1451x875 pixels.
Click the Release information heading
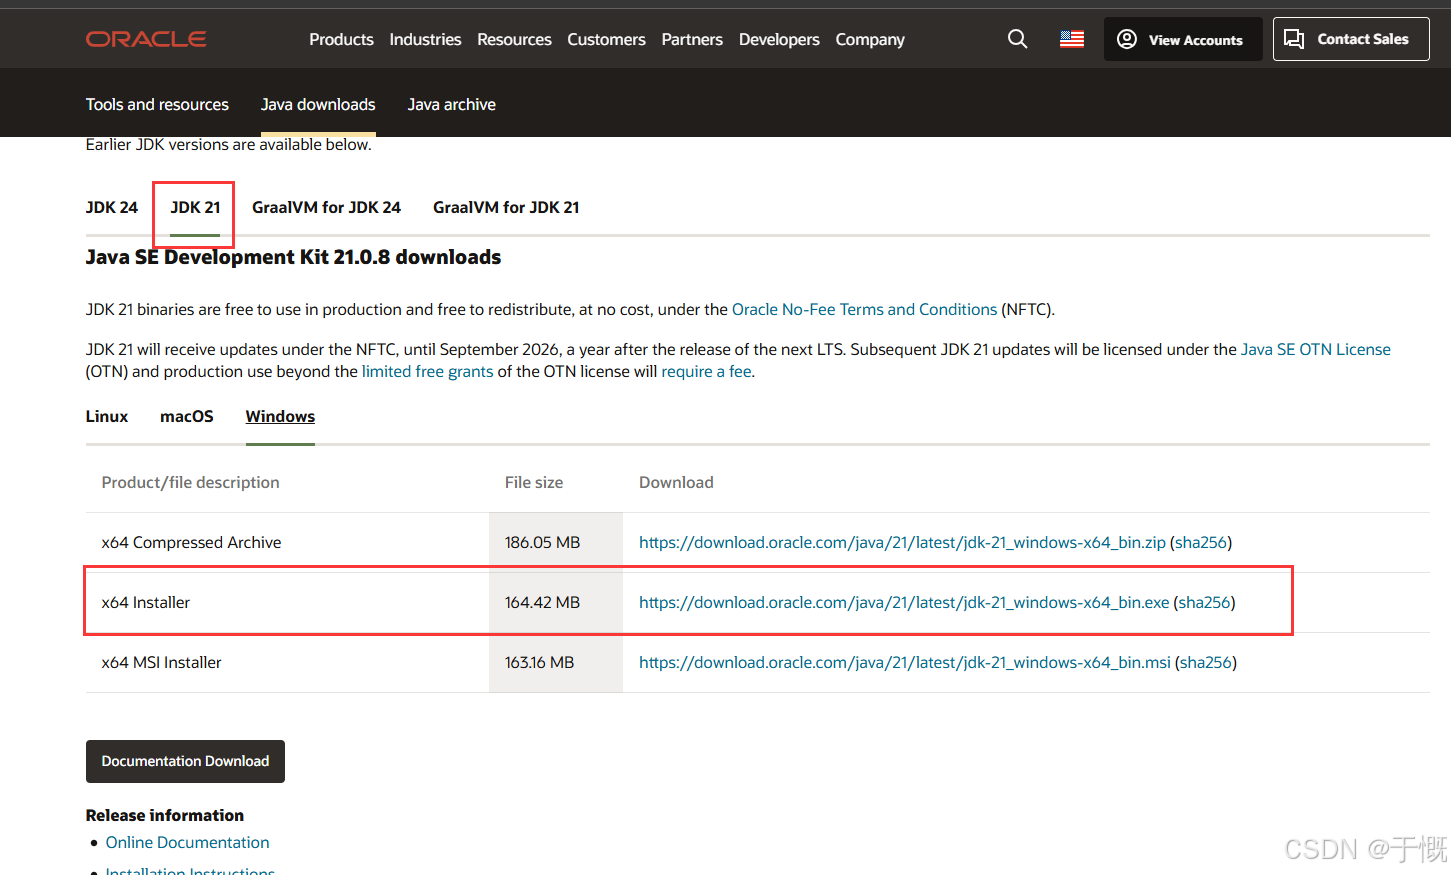pyautogui.click(x=165, y=815)
